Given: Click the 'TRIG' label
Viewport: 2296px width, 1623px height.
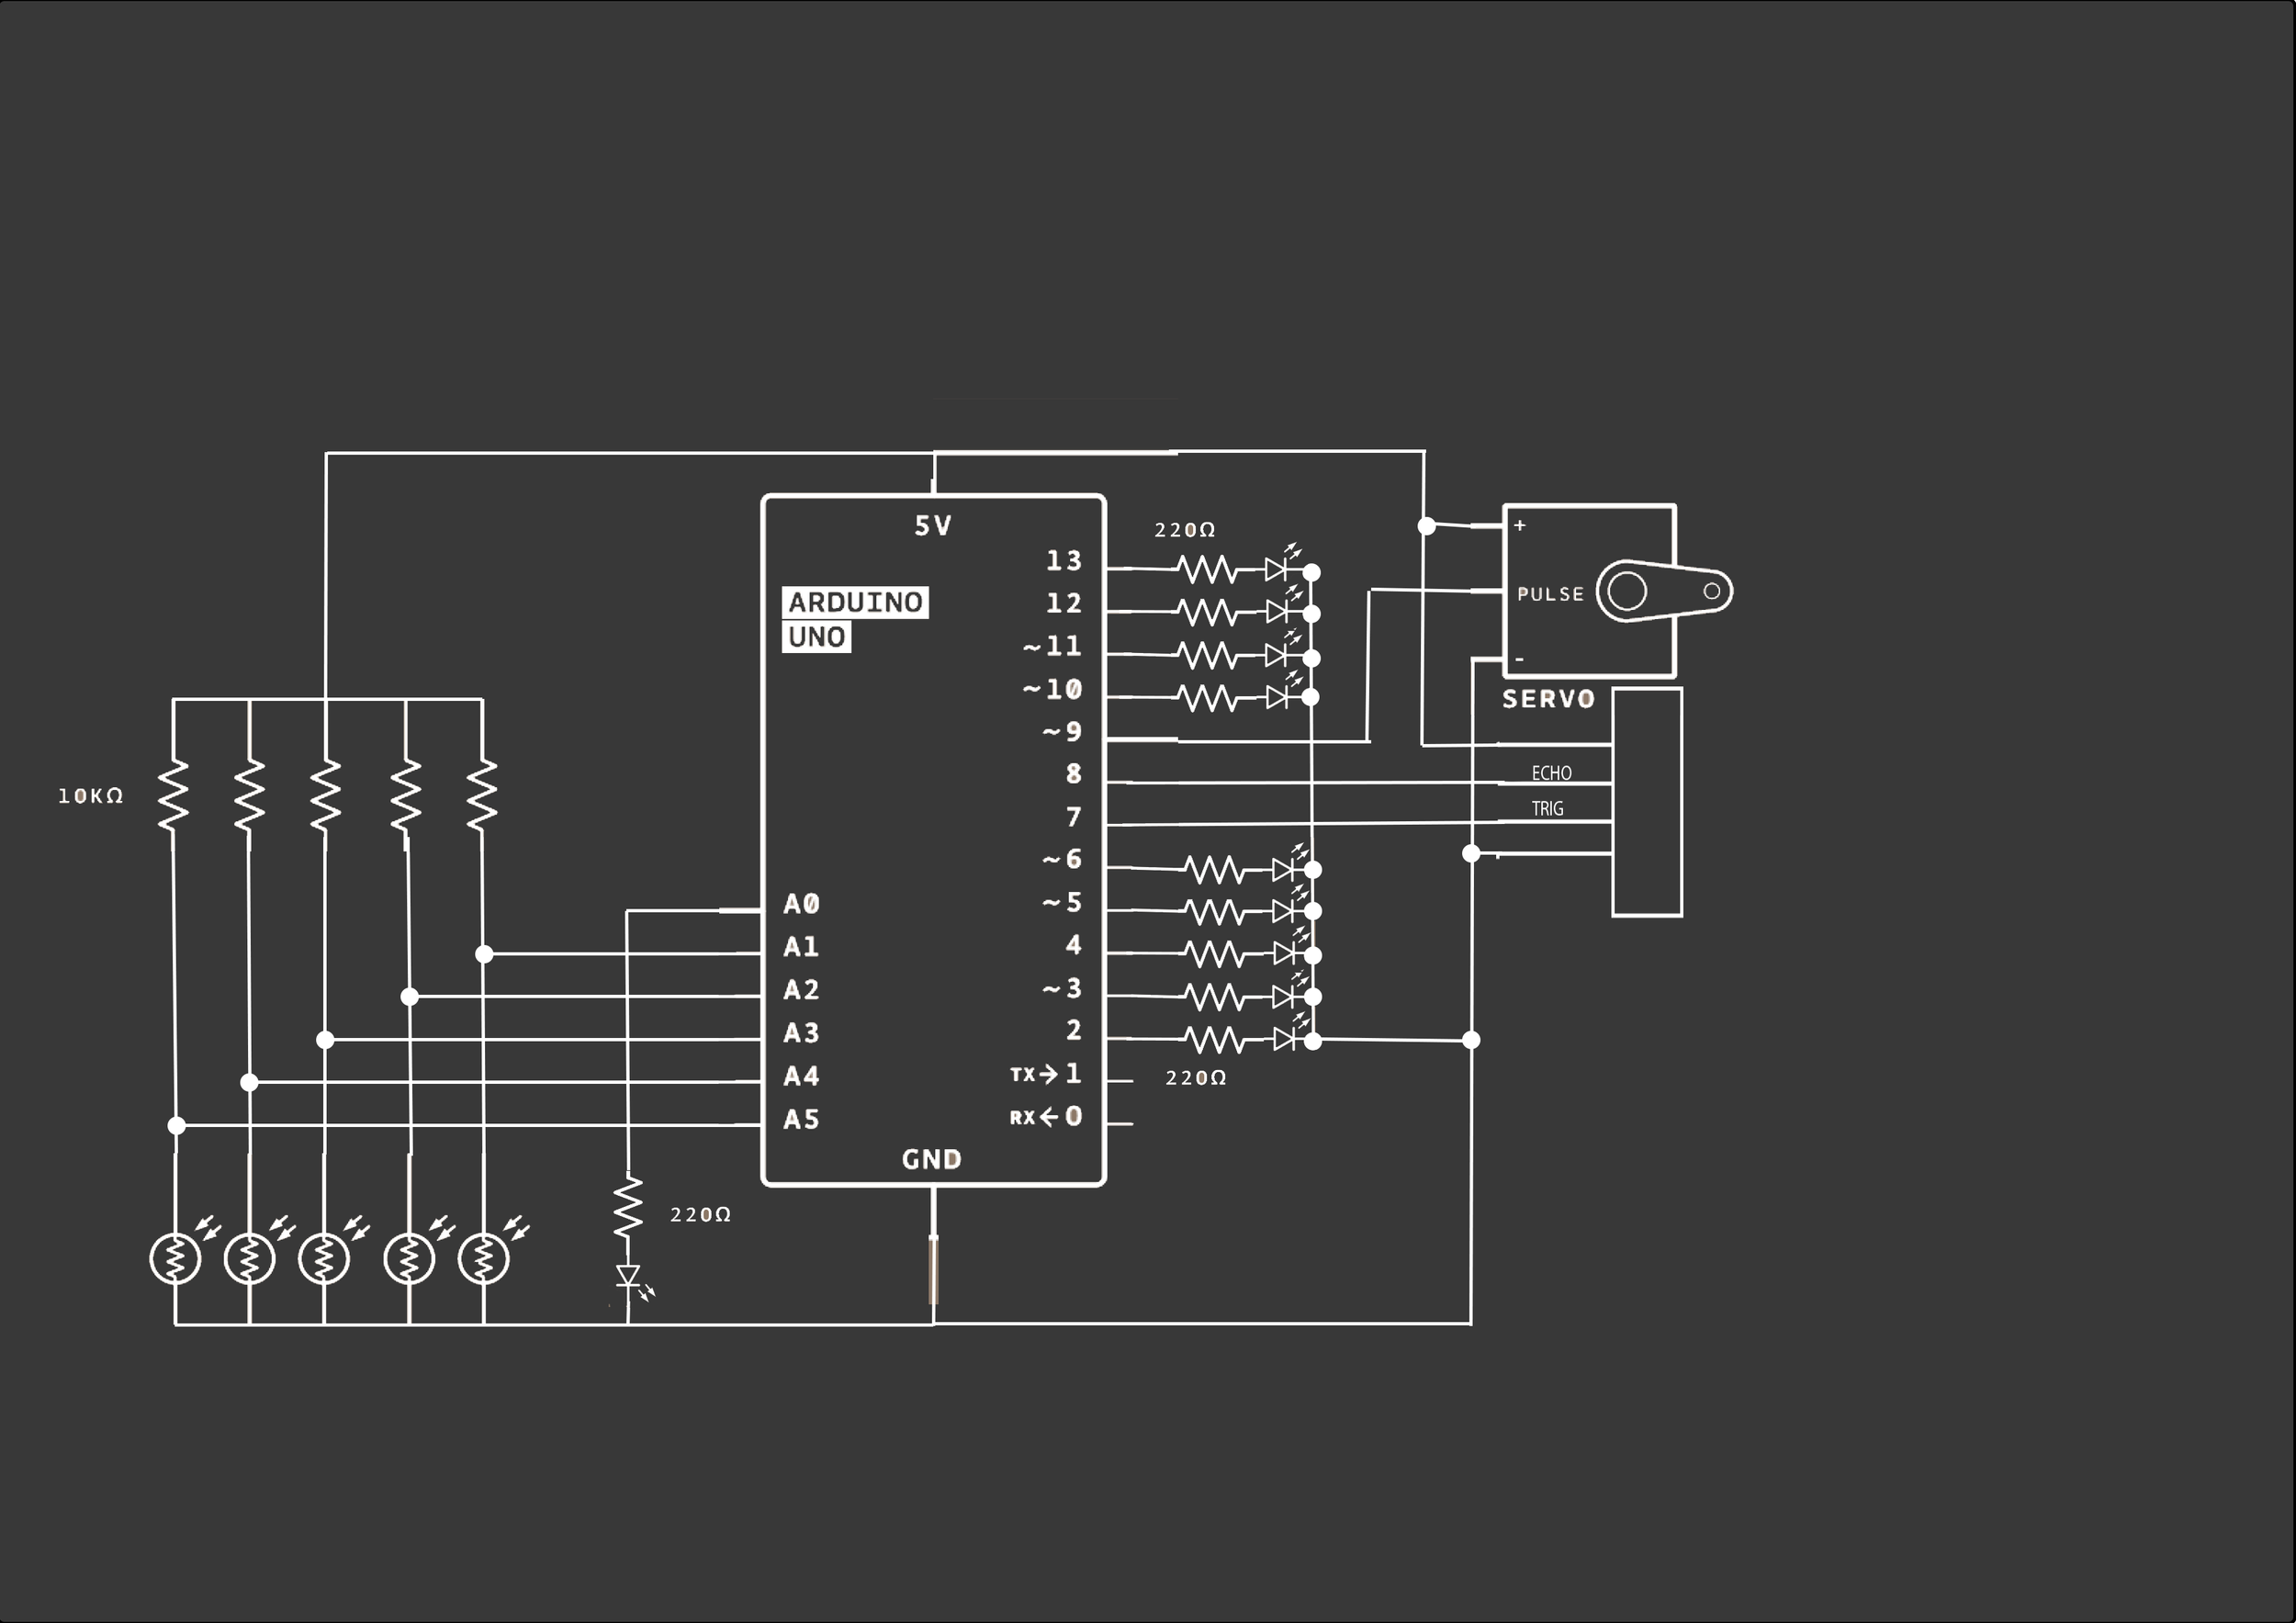Looking at the screenshot, I should pyautogui.click(x=1547, y=808).
